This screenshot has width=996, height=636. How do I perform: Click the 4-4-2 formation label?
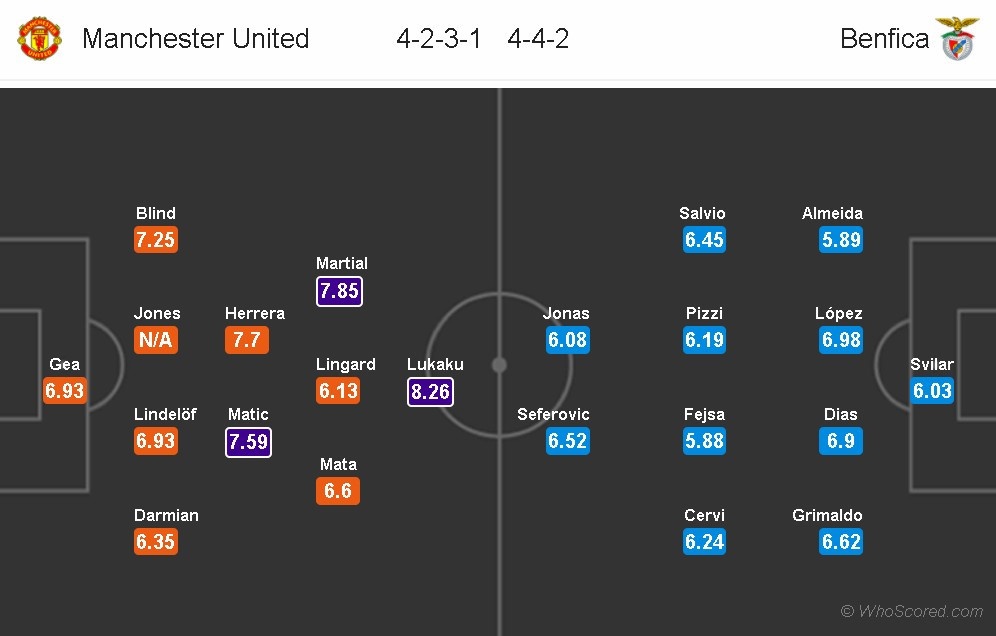tap(538, 39)
